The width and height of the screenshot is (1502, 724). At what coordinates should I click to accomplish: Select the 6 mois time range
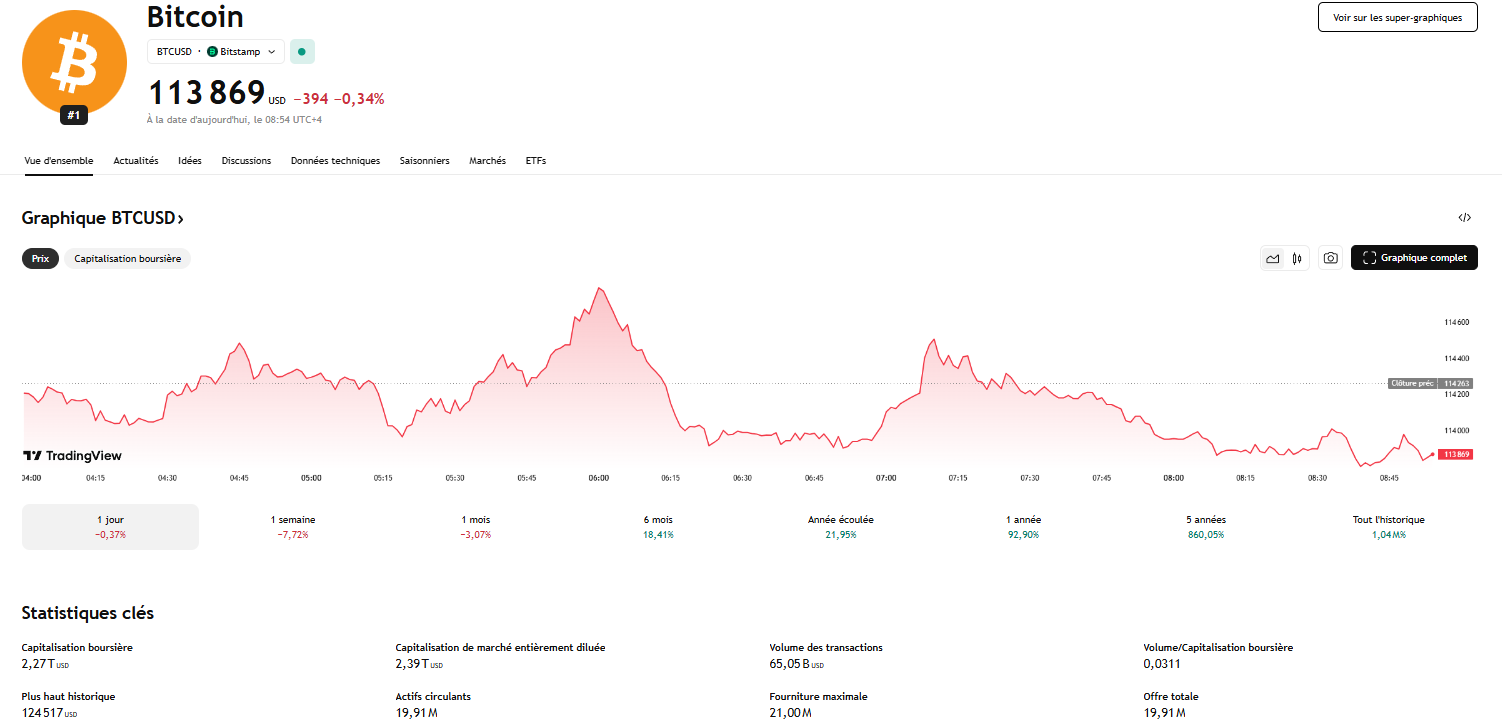click(x=658, y=527)
